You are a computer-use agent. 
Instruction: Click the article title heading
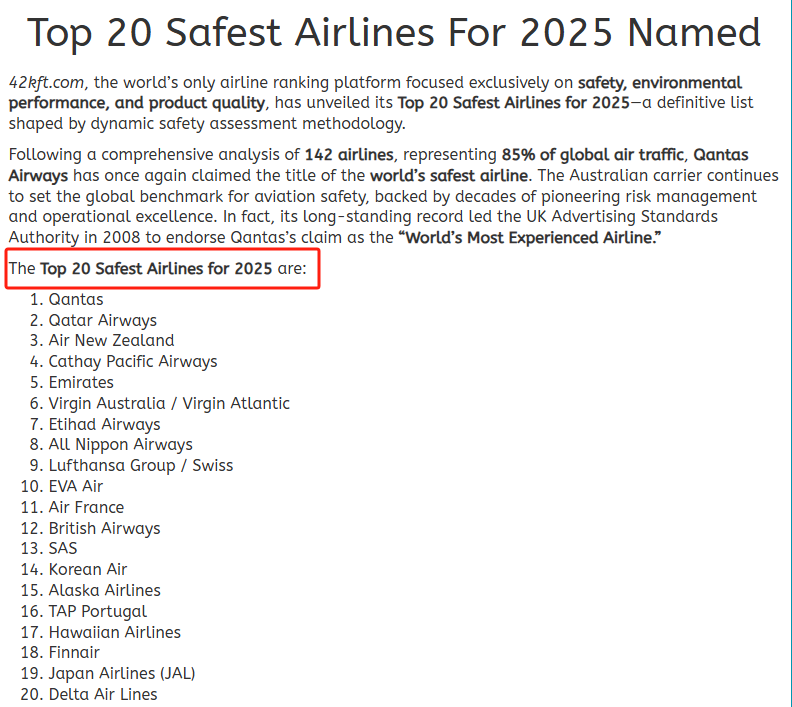(x=395, y=33)
